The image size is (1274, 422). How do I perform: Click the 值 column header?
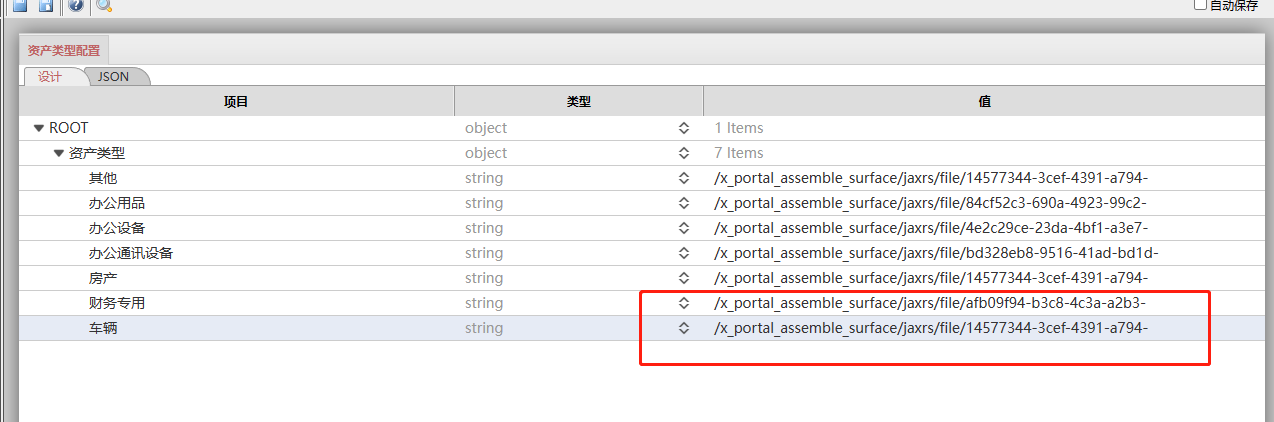(x=985, y=101)
